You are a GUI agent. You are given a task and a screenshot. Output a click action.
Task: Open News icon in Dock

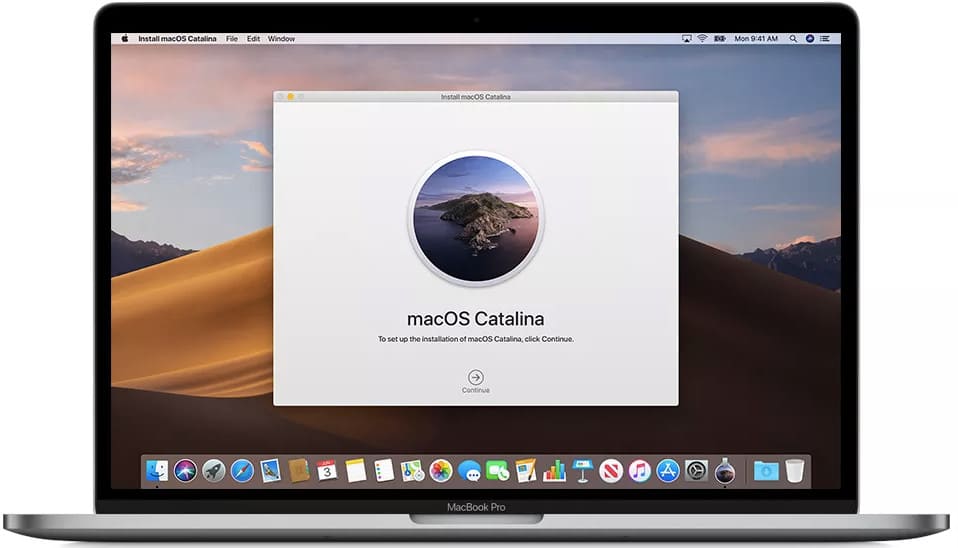tap(611, 471)
